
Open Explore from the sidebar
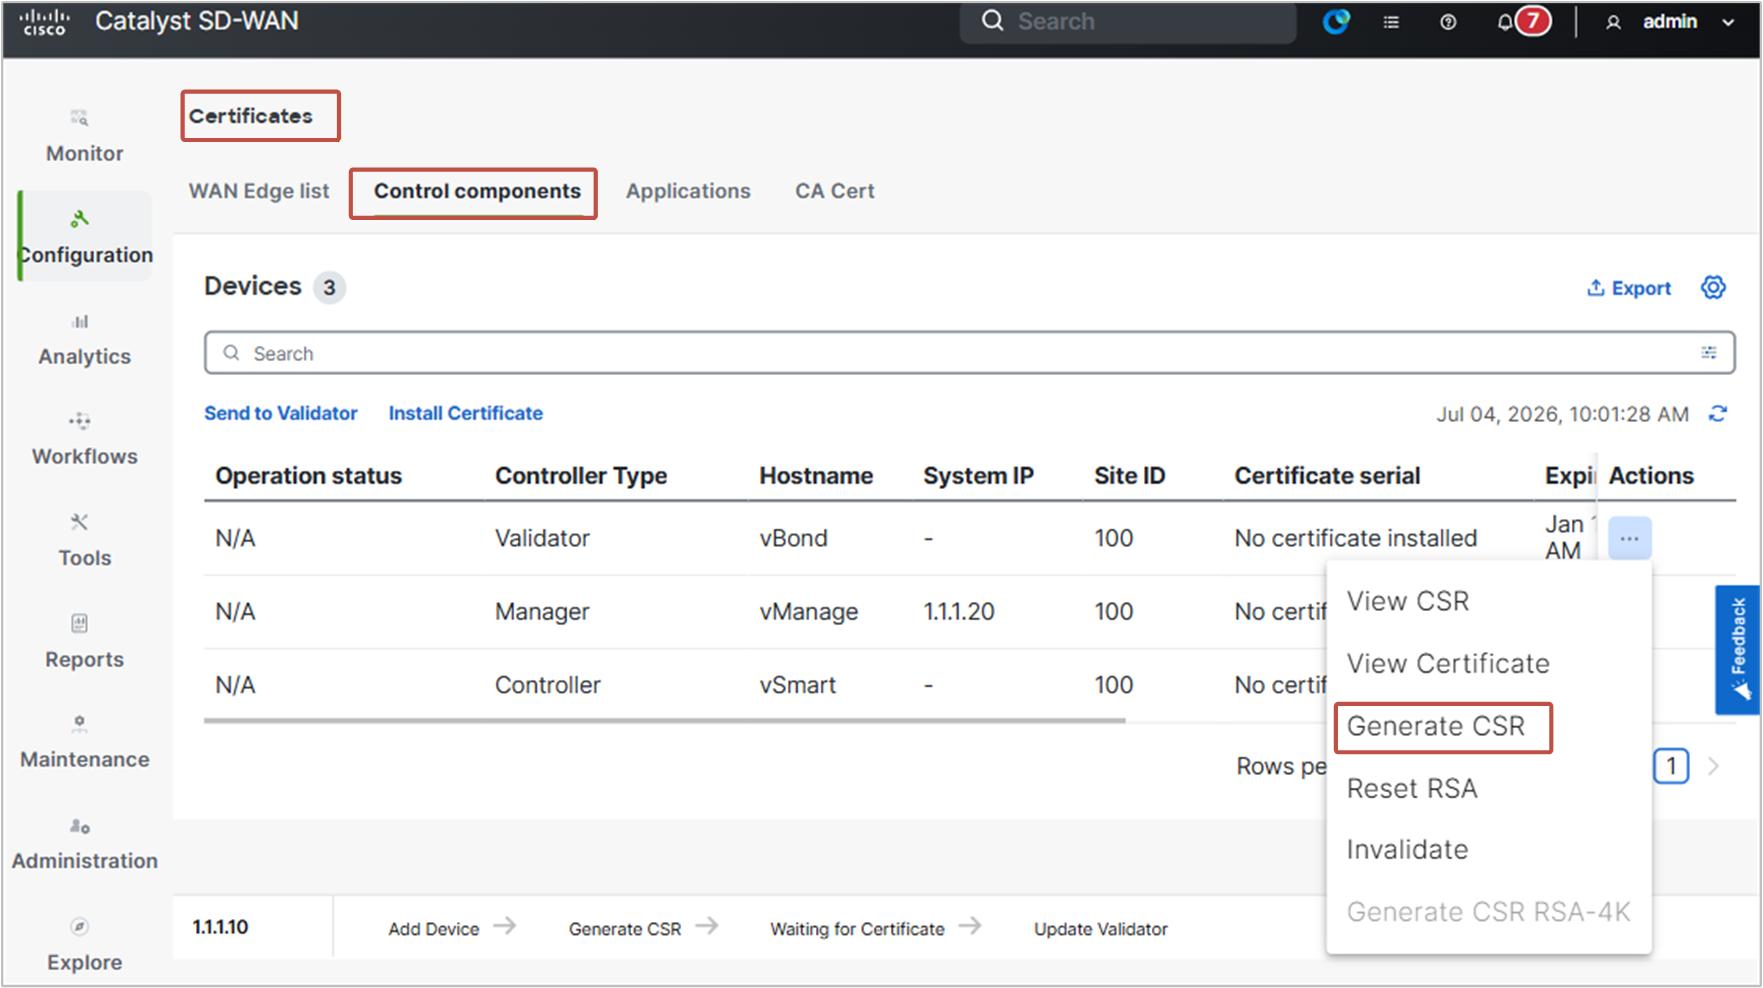[x=84, y=945]
